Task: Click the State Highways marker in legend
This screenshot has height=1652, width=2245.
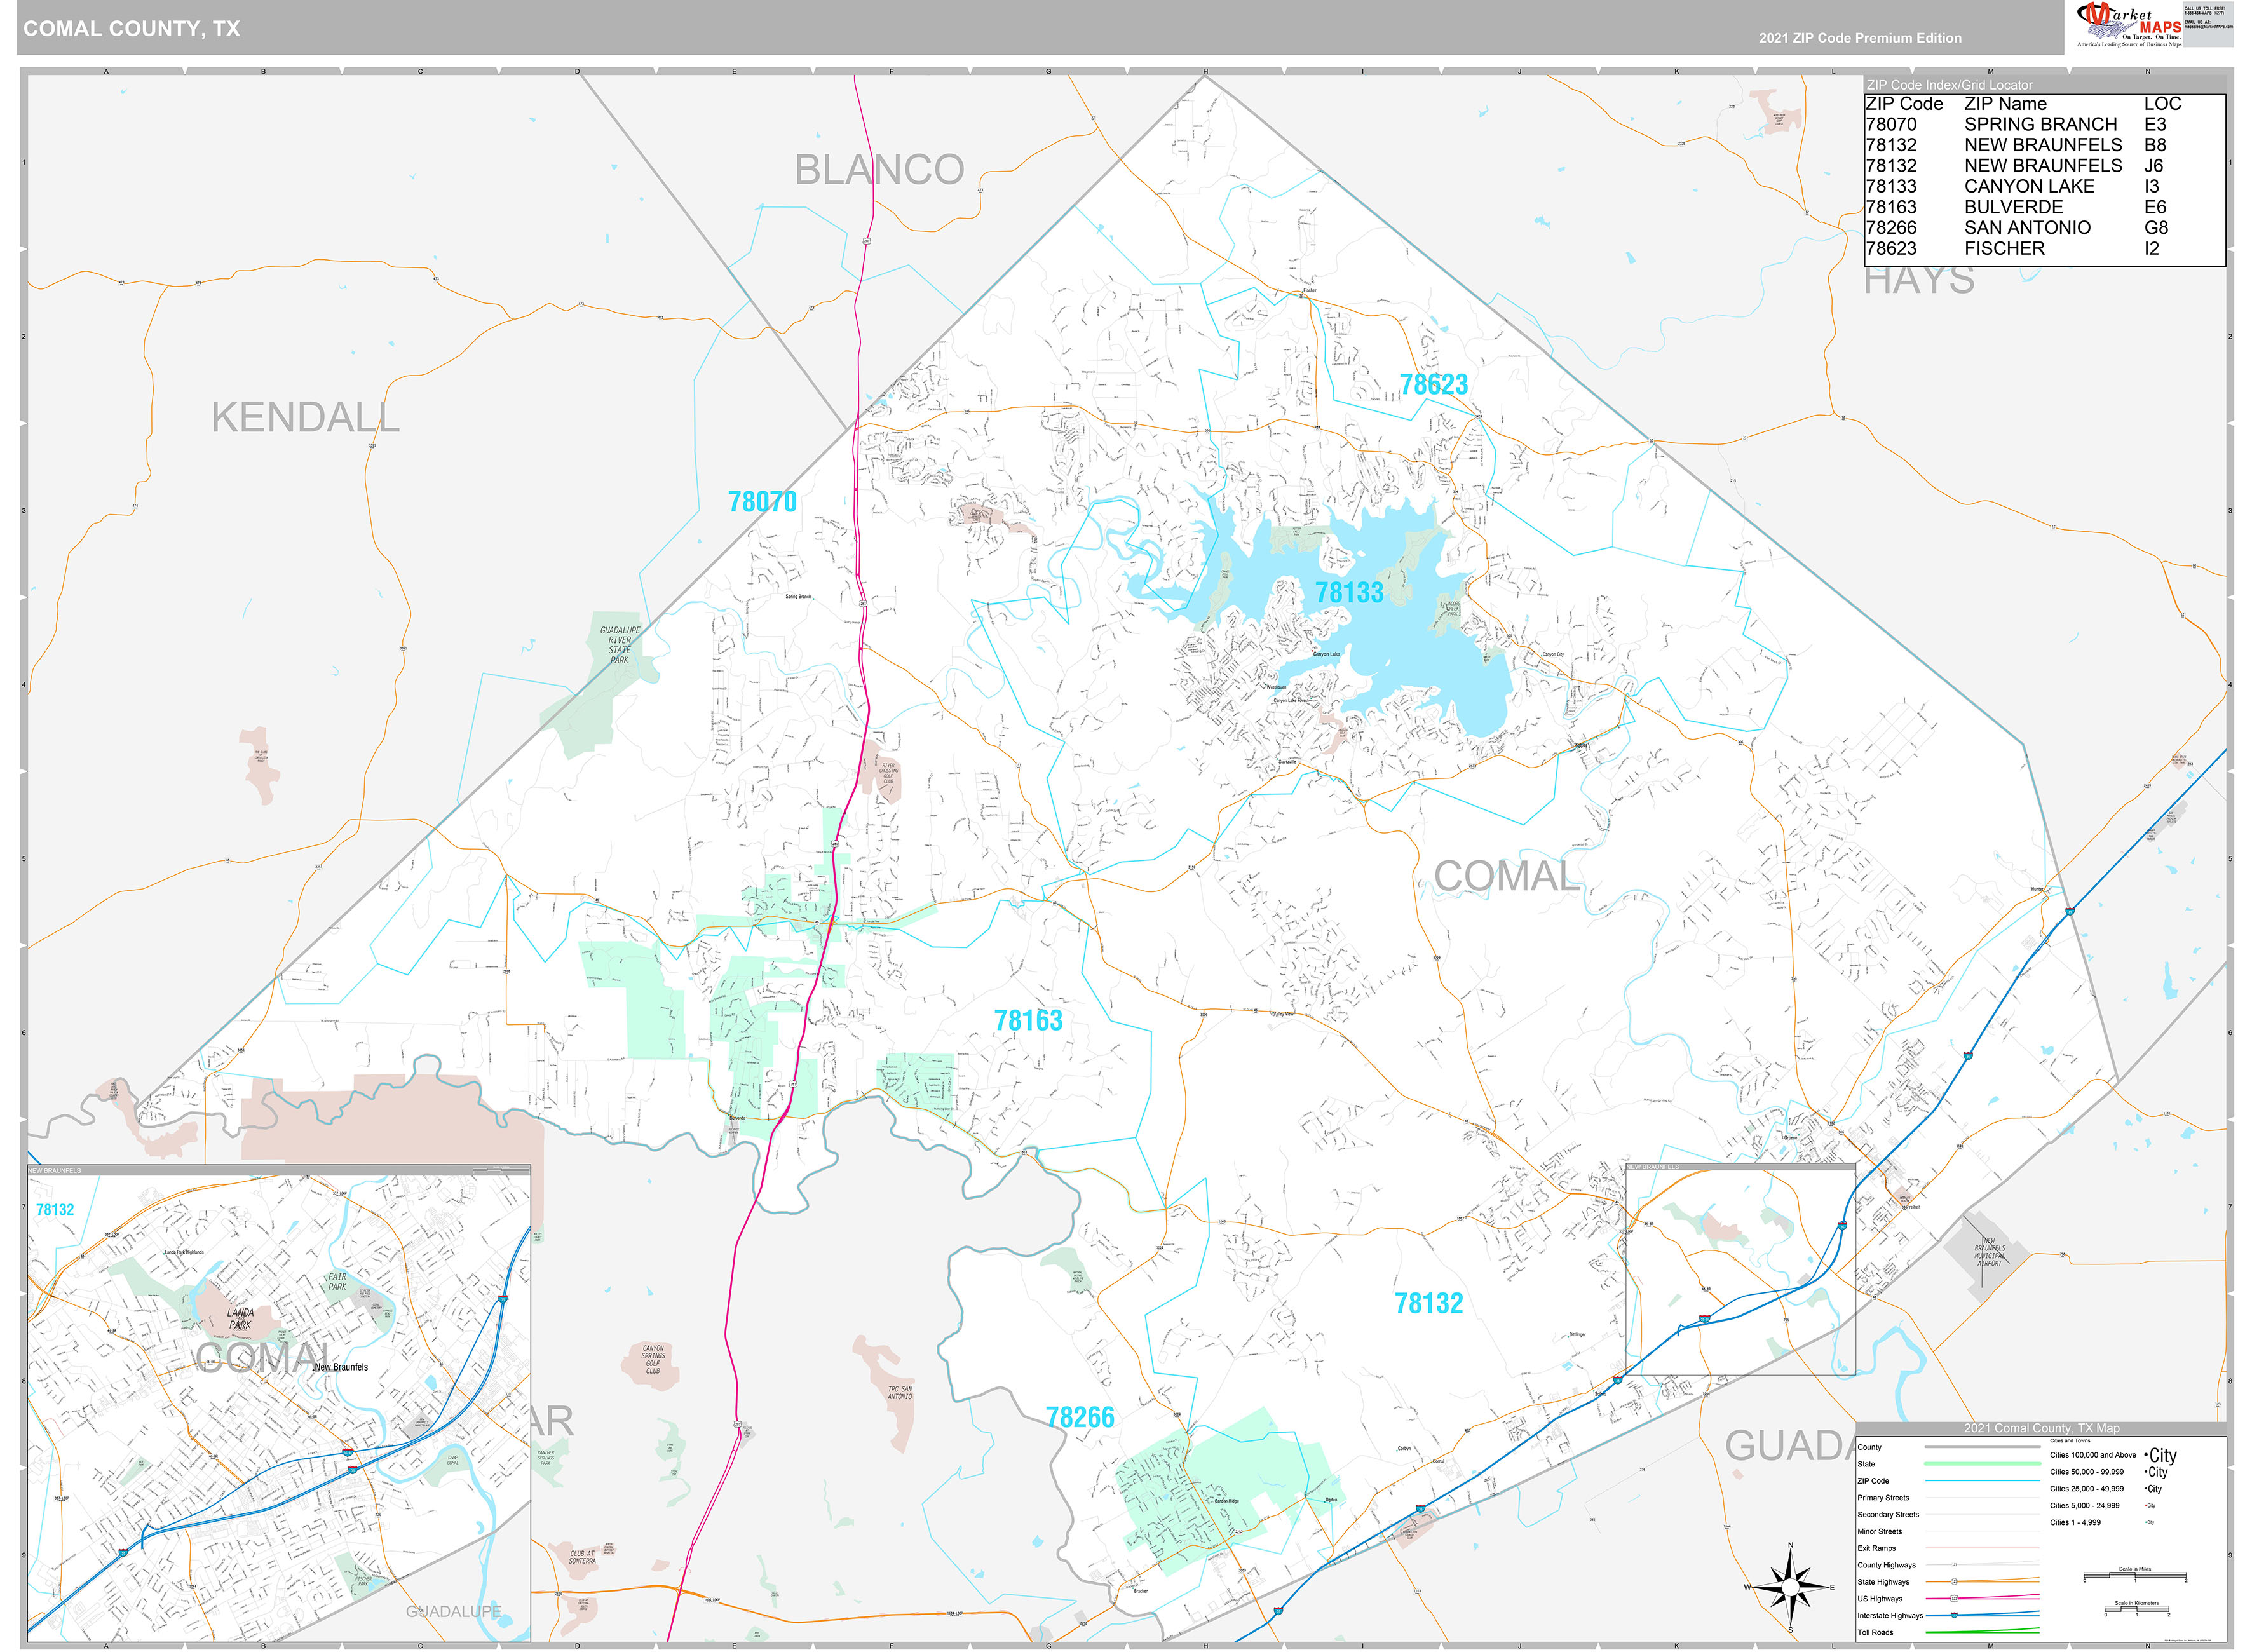Action: pyautogui.click(x=1954, y=1582)
